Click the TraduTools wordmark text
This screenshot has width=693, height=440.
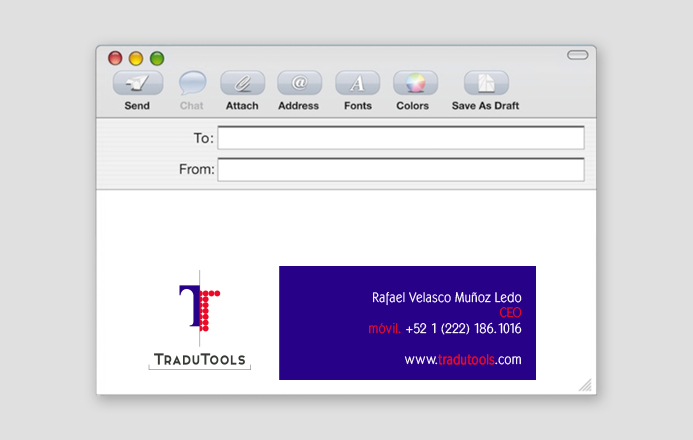coord(199,360)
